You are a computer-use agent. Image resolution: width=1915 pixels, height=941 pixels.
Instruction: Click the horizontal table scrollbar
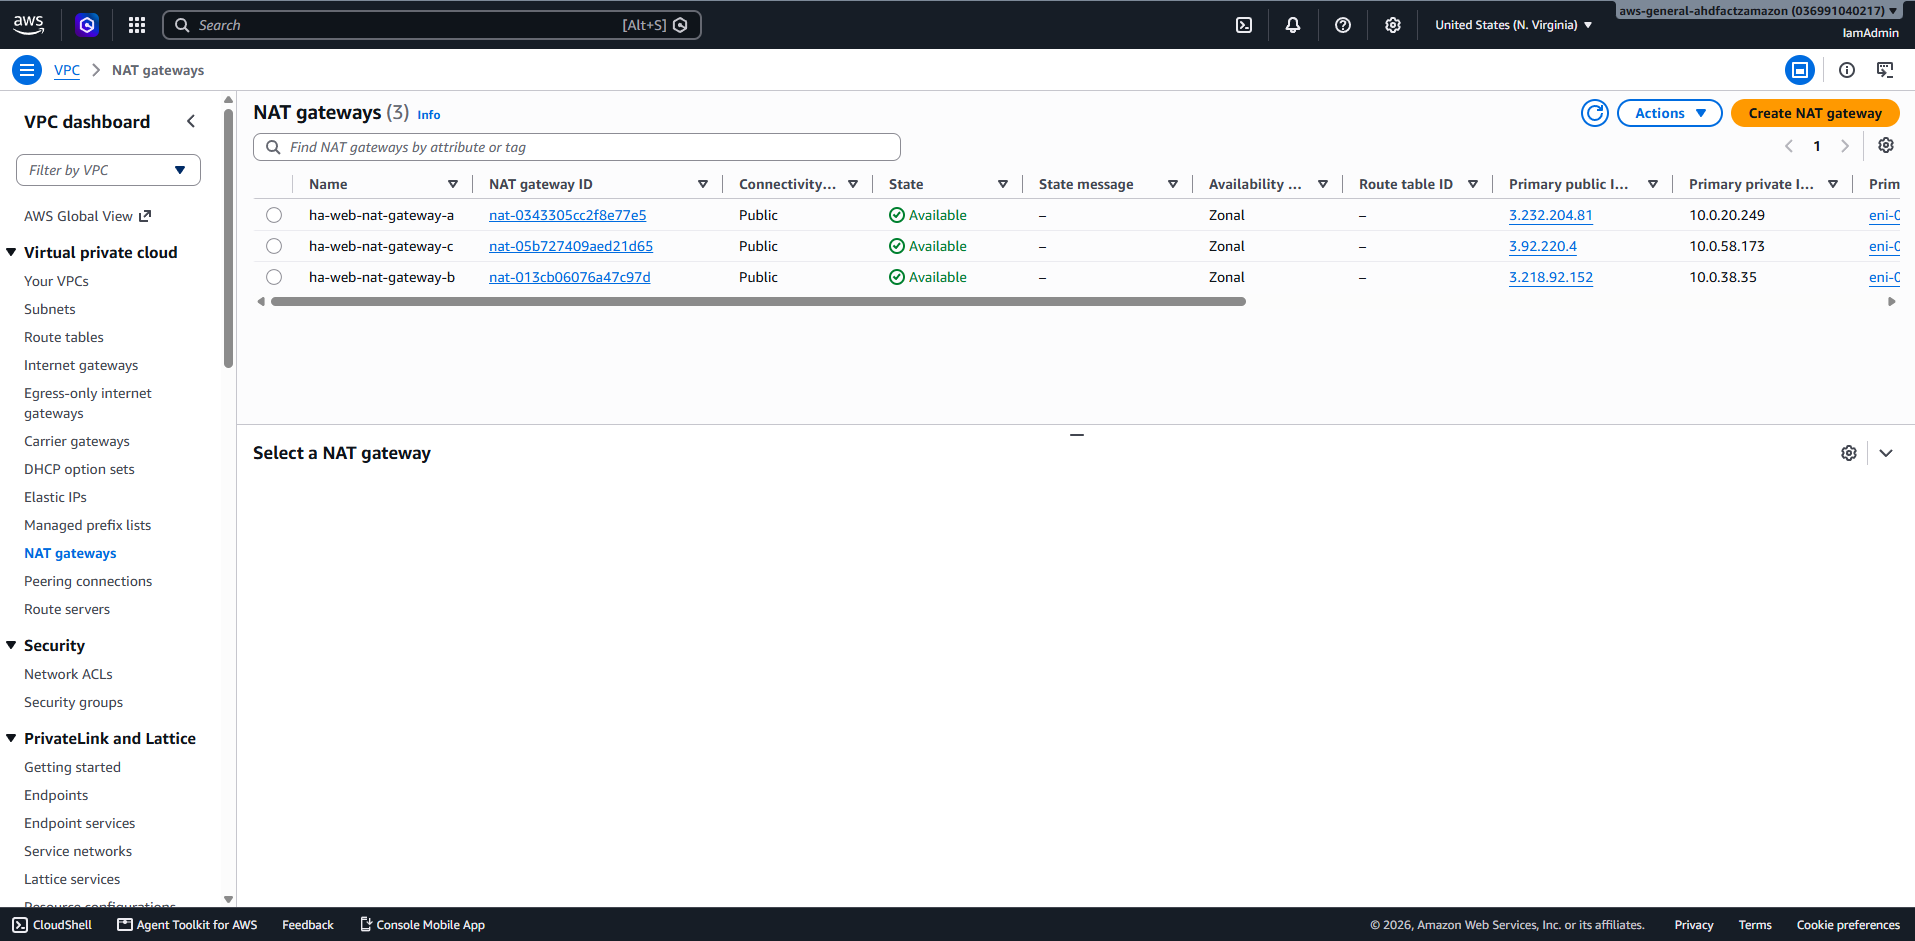click(x=758, y=301)
